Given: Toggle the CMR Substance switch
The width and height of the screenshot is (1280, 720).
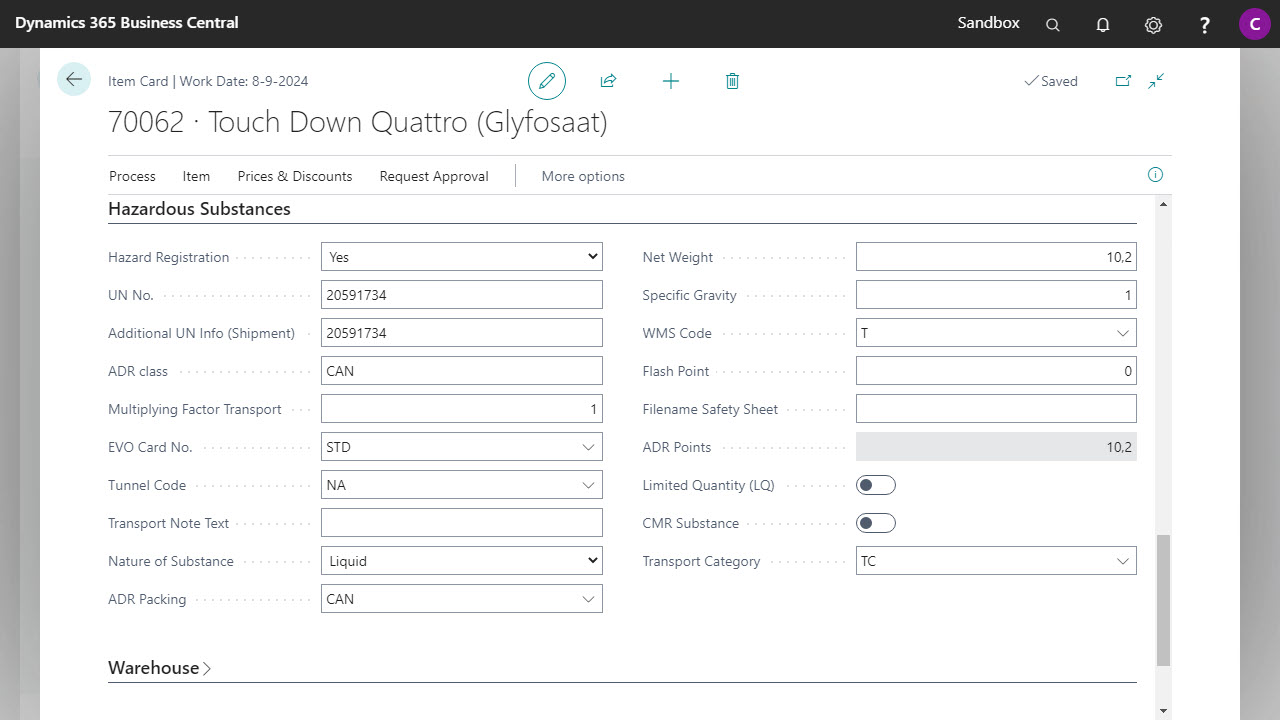Looking at the screenshot, I should click(x=876, y=523).
